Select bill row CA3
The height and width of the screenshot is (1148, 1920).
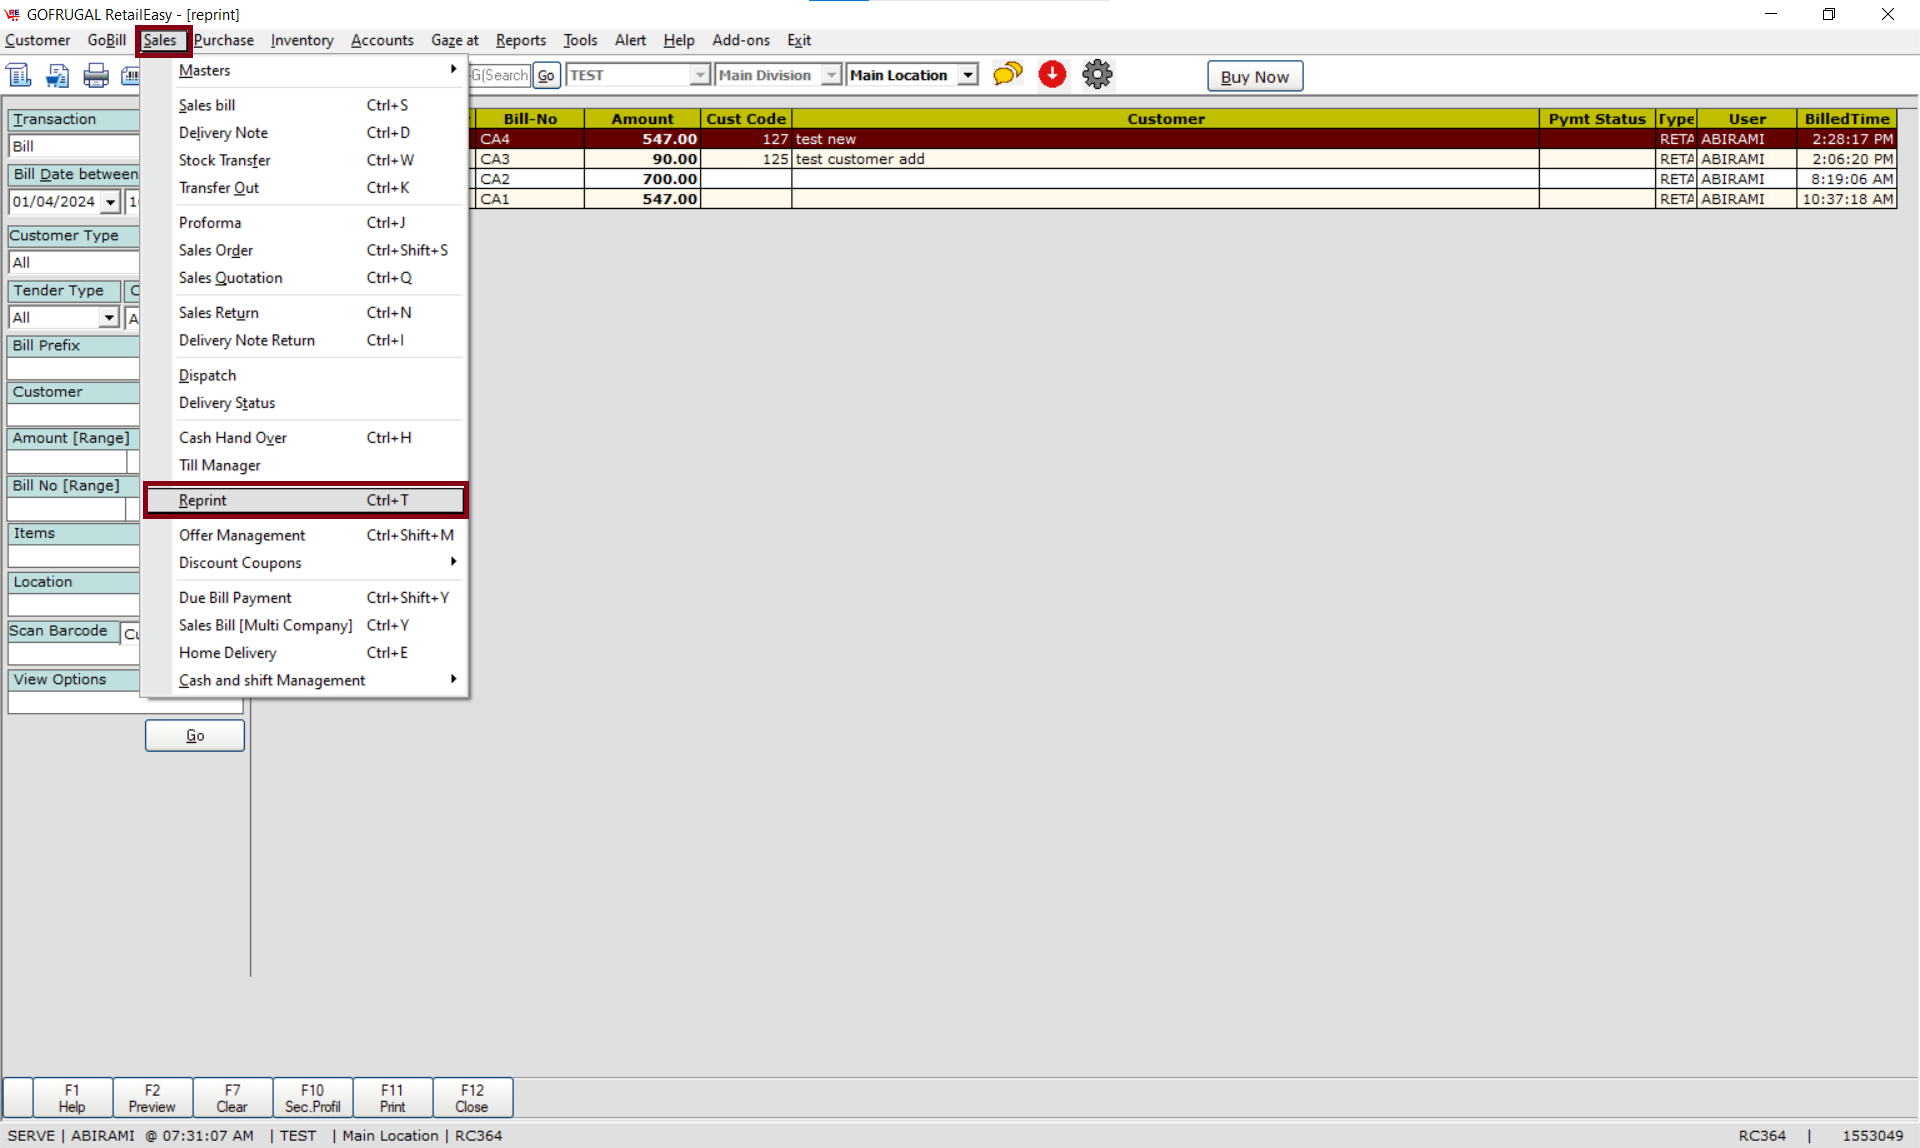pos(495,159)
